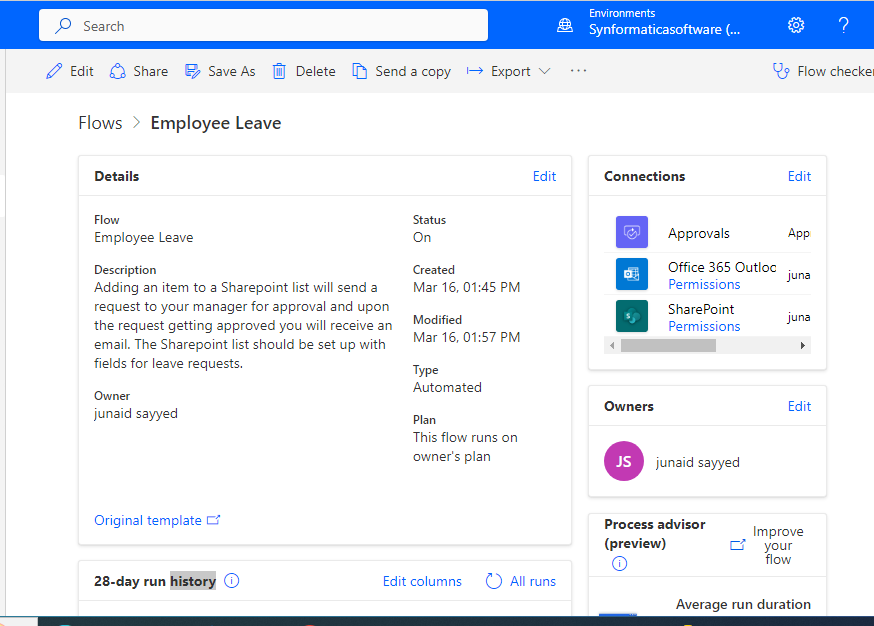
Task: Click the Office 365 Outlook icon
Action: click(x=632, y=274)
